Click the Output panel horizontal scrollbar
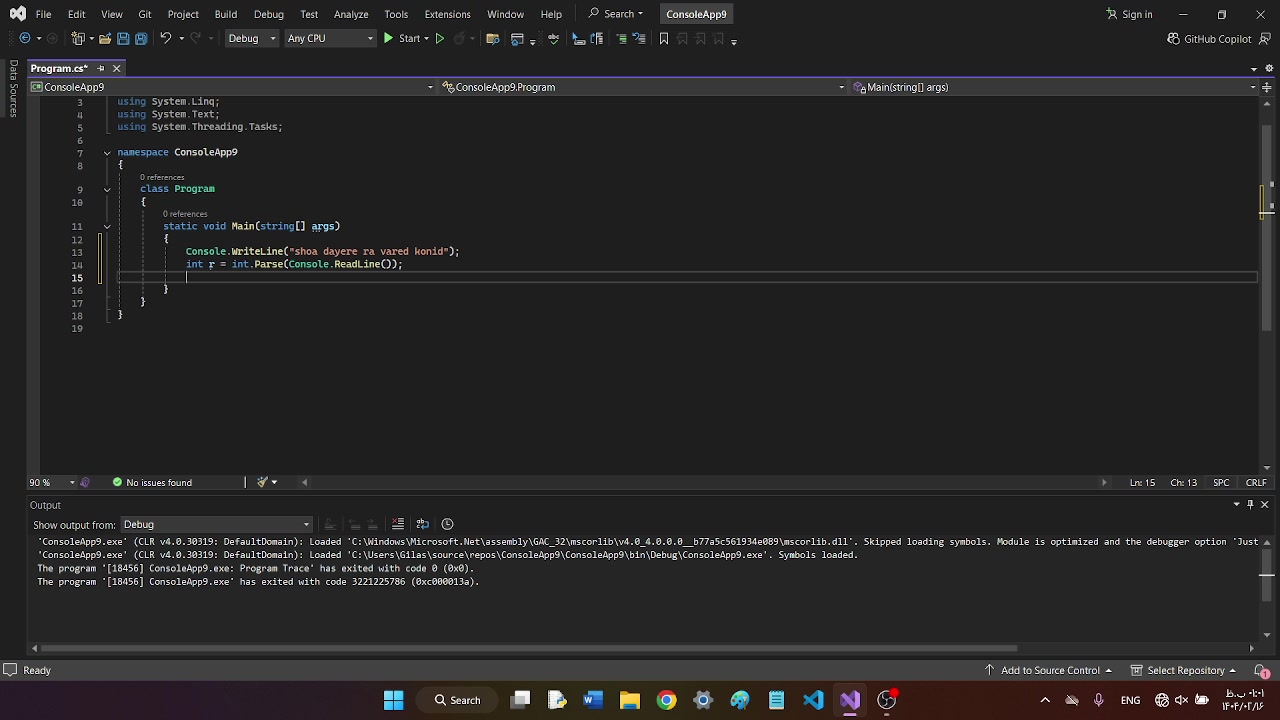 [530, 648]
